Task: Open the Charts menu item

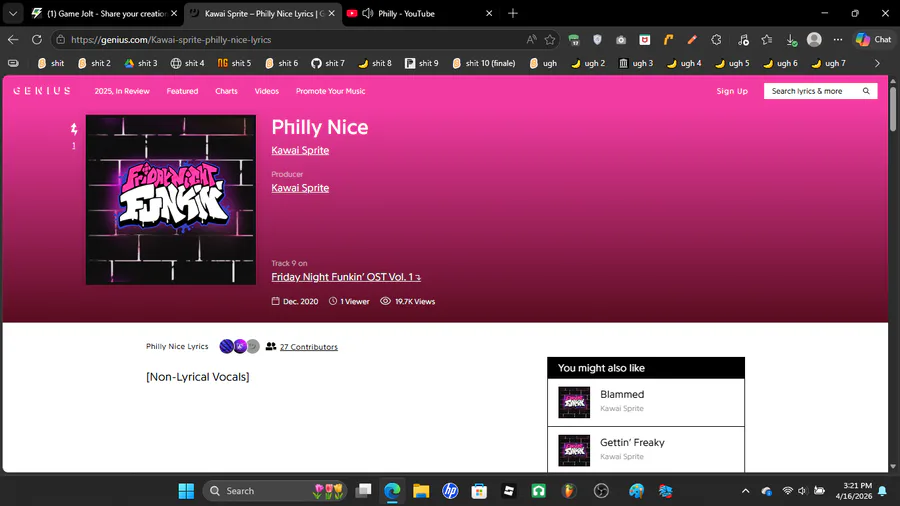Action: [226, 91]
